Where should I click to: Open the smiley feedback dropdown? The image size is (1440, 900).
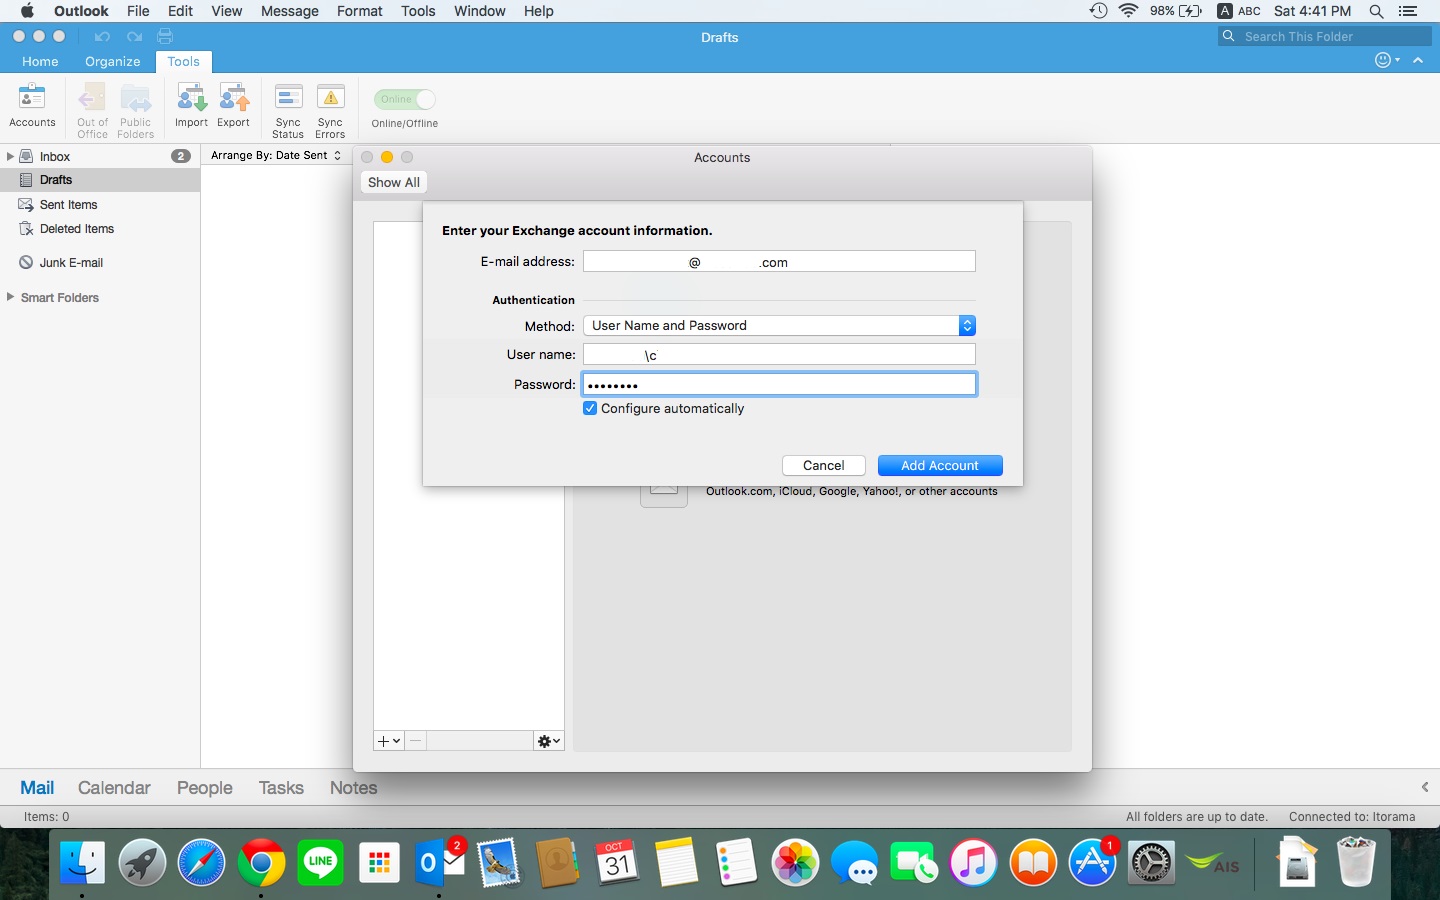click(x=1387, y=60)
